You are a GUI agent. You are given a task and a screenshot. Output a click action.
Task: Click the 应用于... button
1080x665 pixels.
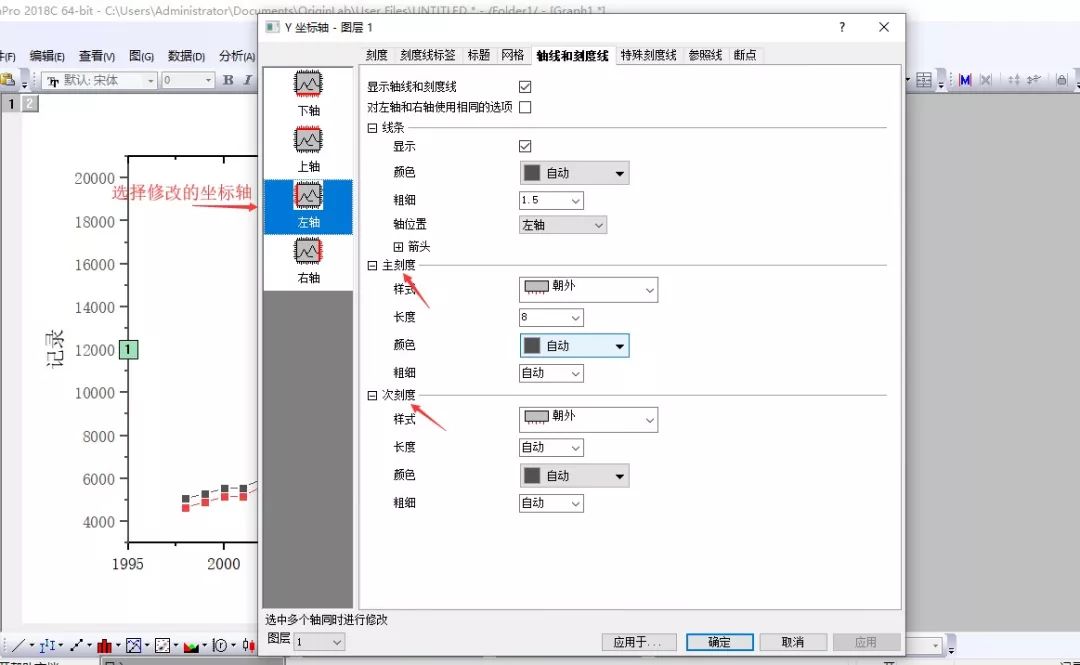pos(638,642)
